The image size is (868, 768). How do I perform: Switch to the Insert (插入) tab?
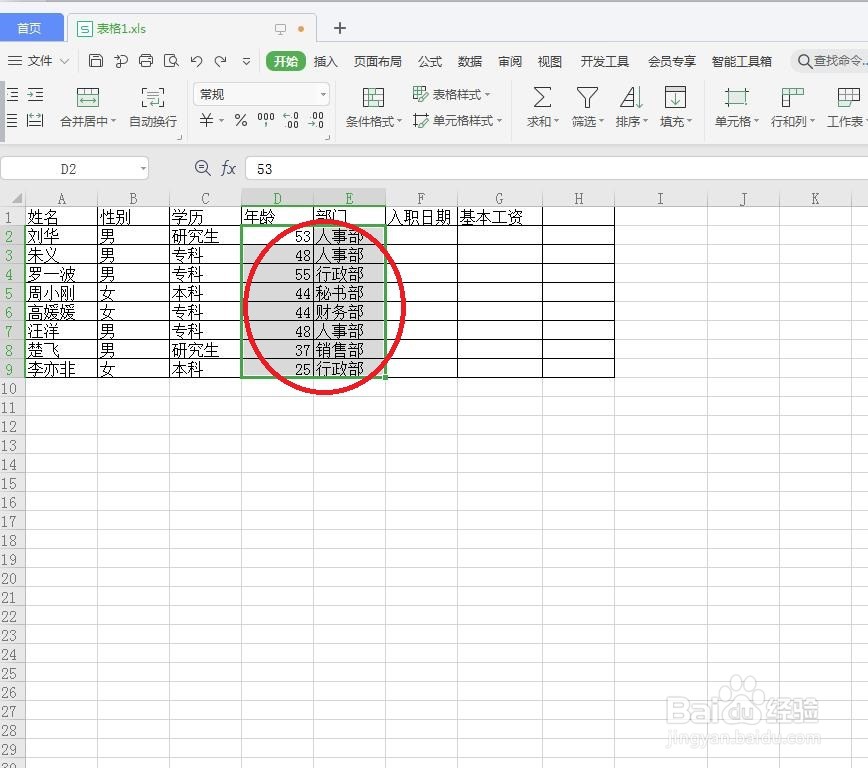click(x=326, y=61)
